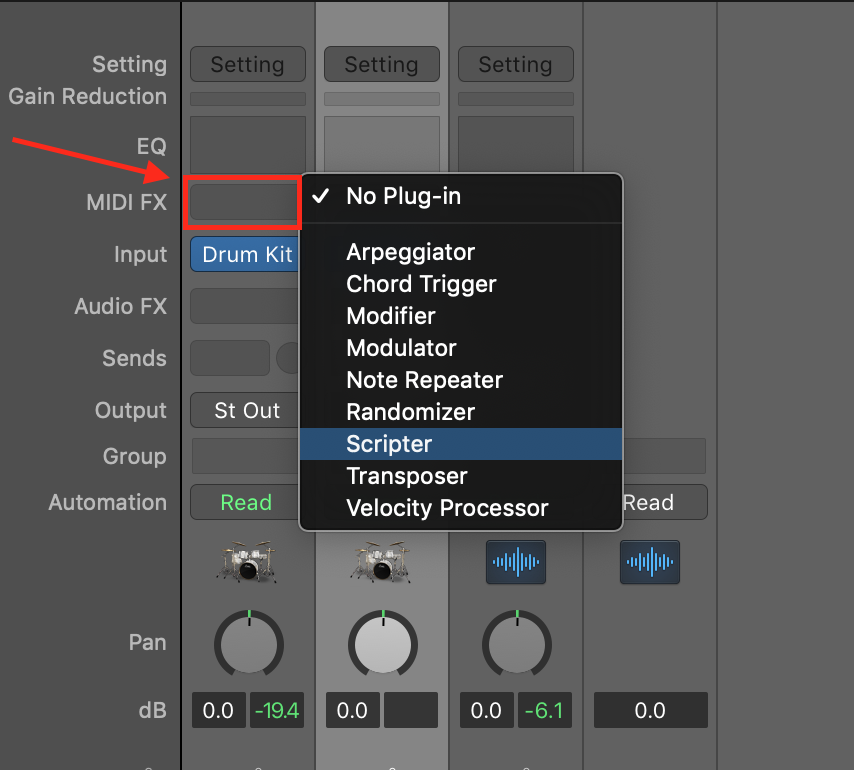Click the third channel's audio waveform icon
This screenshot has width=854, height=770.
516,562
